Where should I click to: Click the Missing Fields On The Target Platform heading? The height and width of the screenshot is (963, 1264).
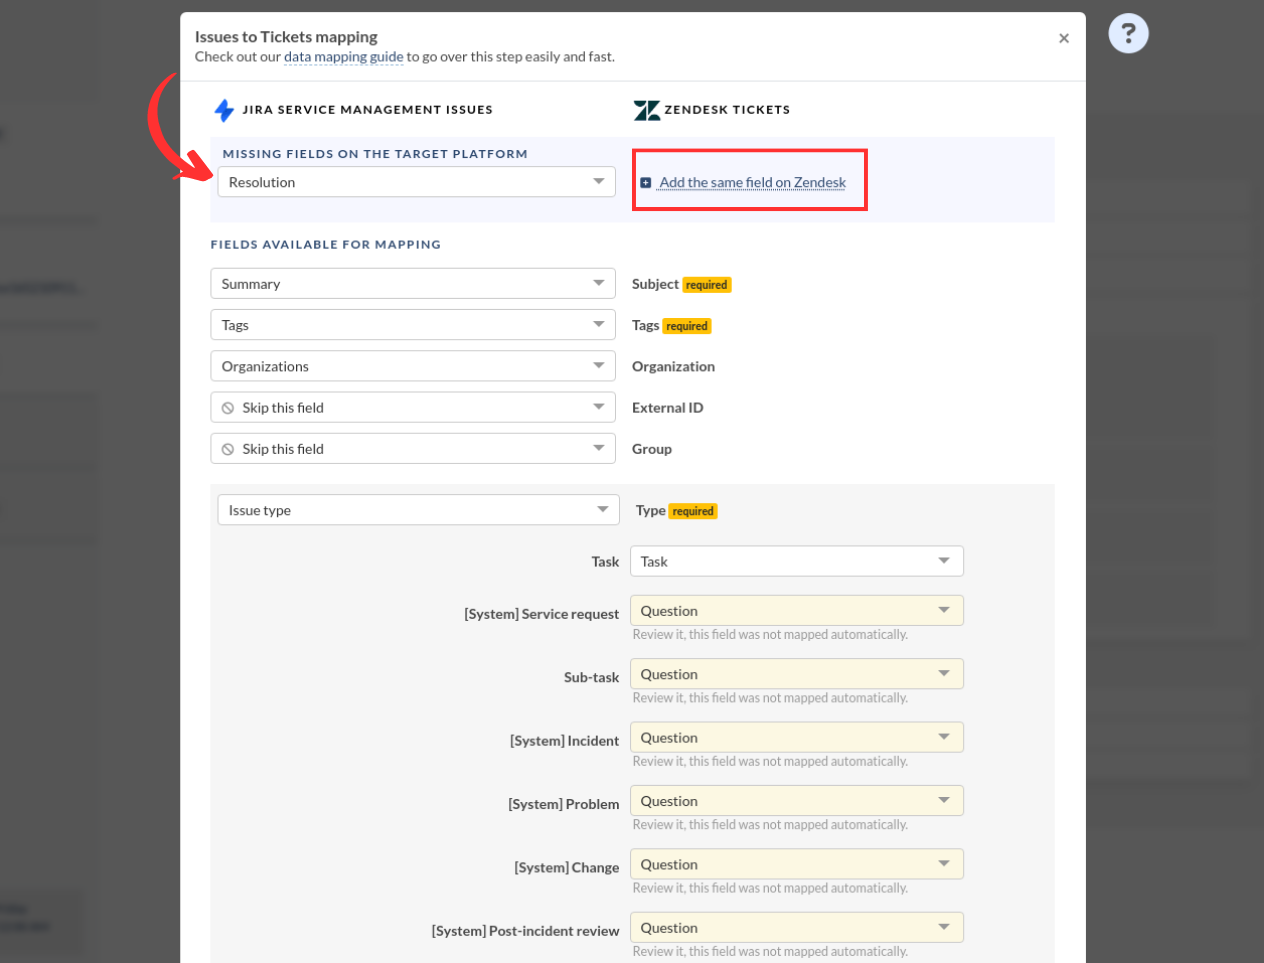[x=375, y=154]
